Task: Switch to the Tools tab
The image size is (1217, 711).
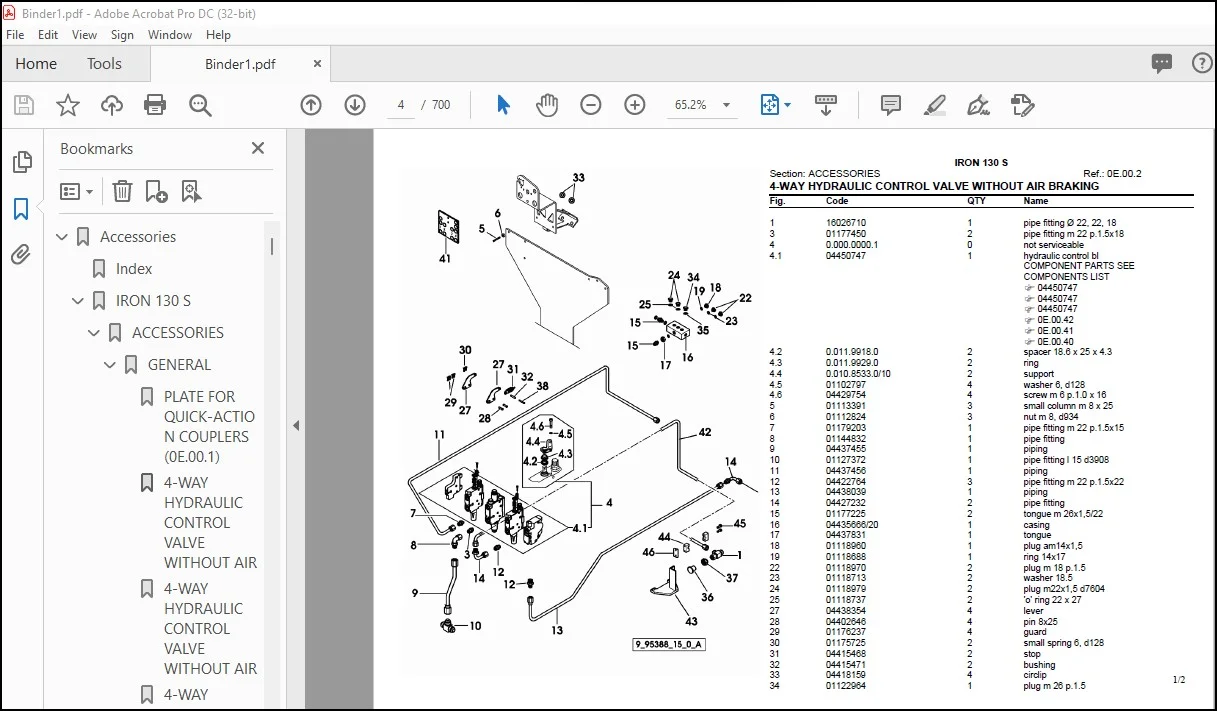Action: [x=104, y=63]
